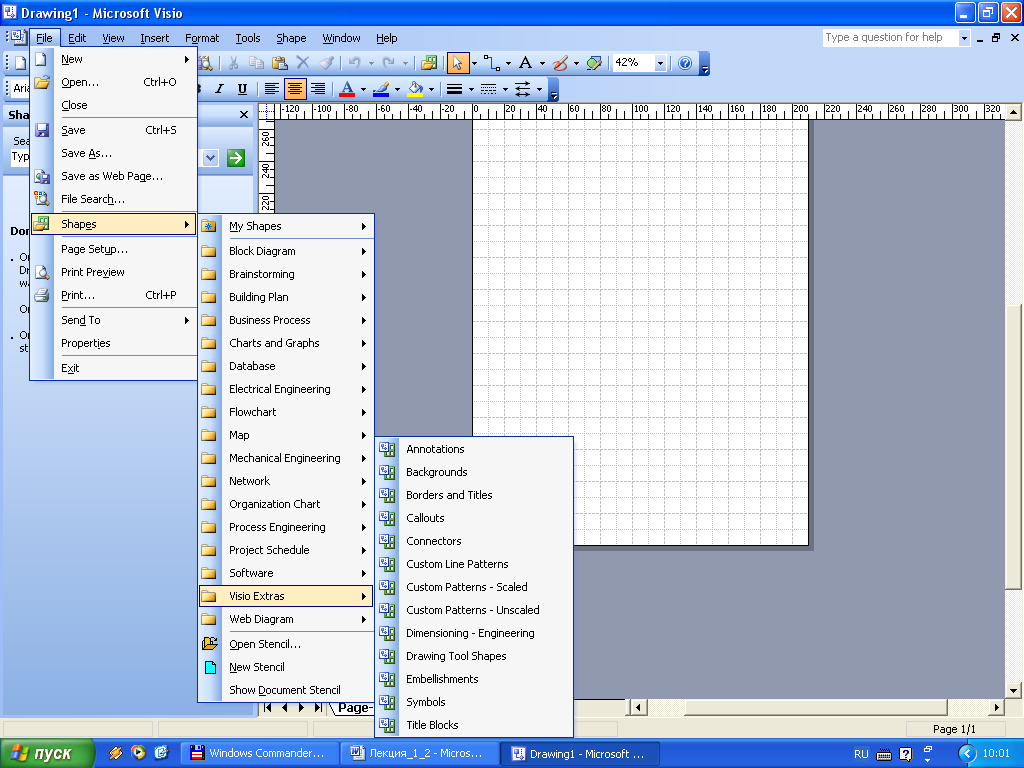Click the Paste clipboard icon
The height and width of the screenshot is (768, 1024).
[280, 63]
